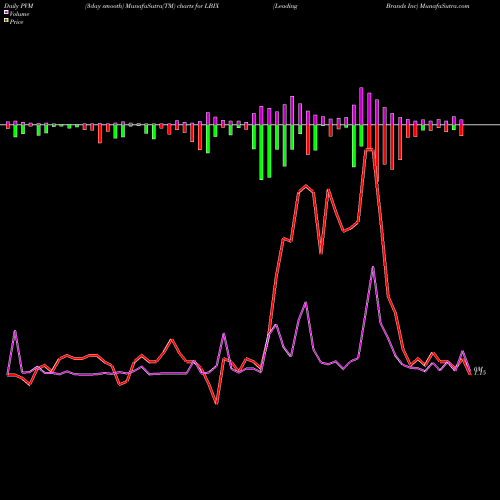Click the (Leading text in the header
The height and width of the screenshot is (500, 500).
coord(285,6)
